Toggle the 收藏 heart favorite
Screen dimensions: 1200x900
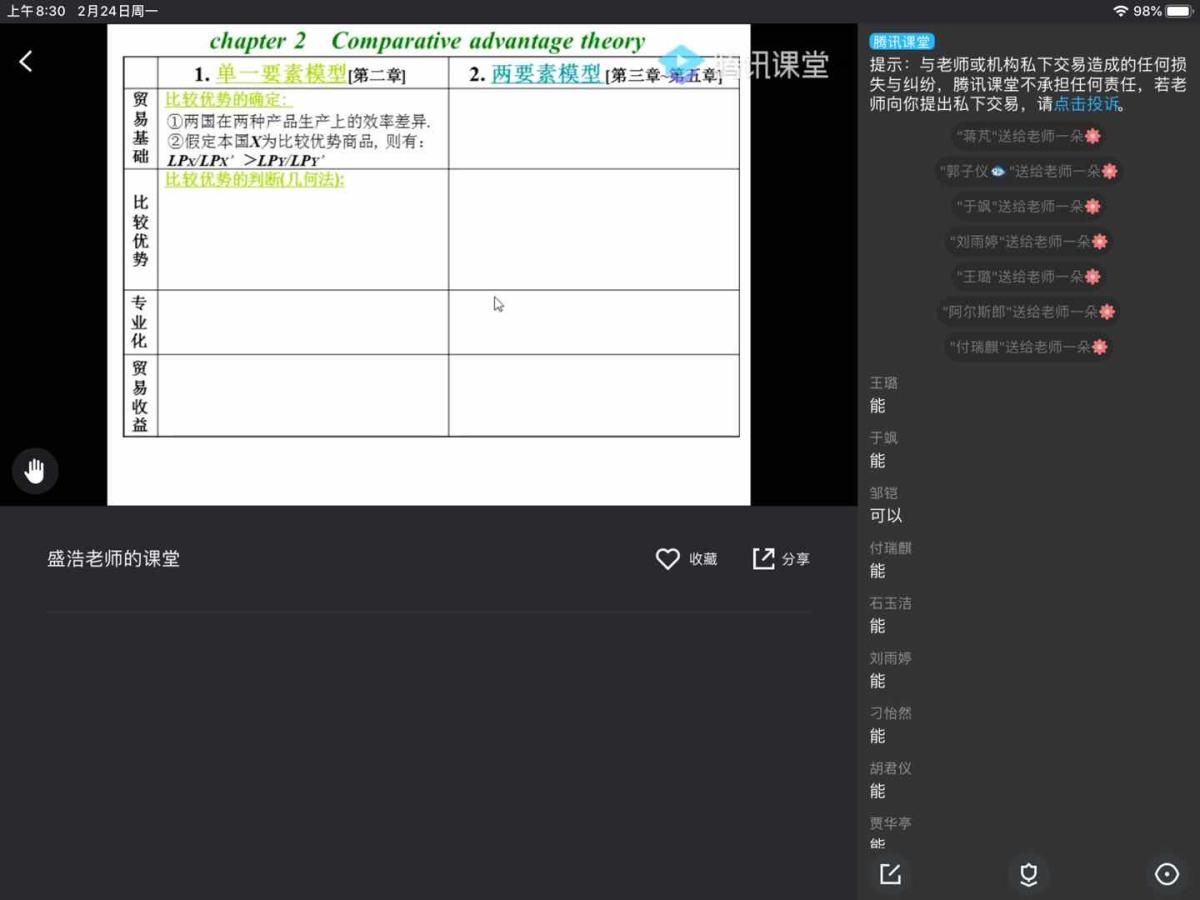[x=668, y=559]
